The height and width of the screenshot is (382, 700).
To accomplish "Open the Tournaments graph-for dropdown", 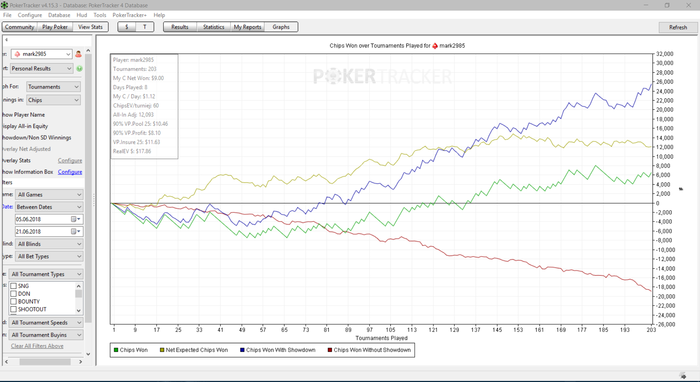I will (53, 87).
